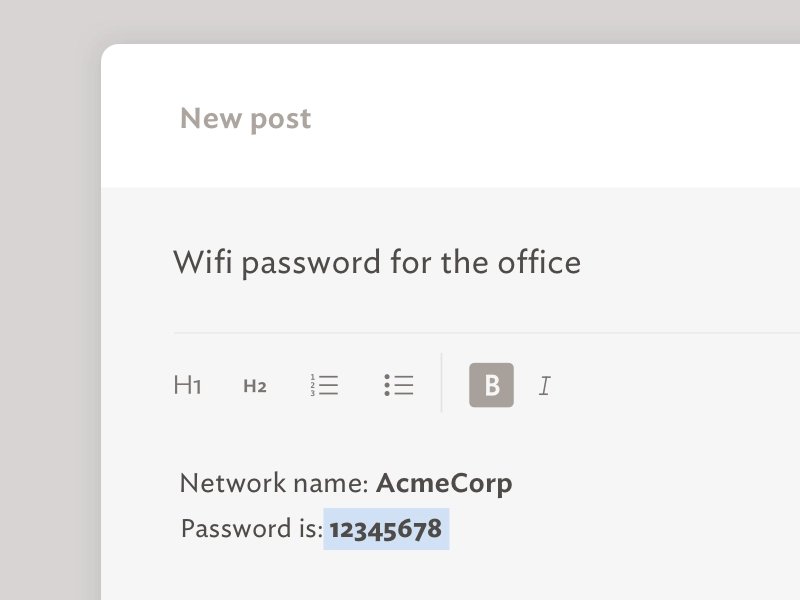
Task: Click the "Password is:" text
Action: point(250,528)
